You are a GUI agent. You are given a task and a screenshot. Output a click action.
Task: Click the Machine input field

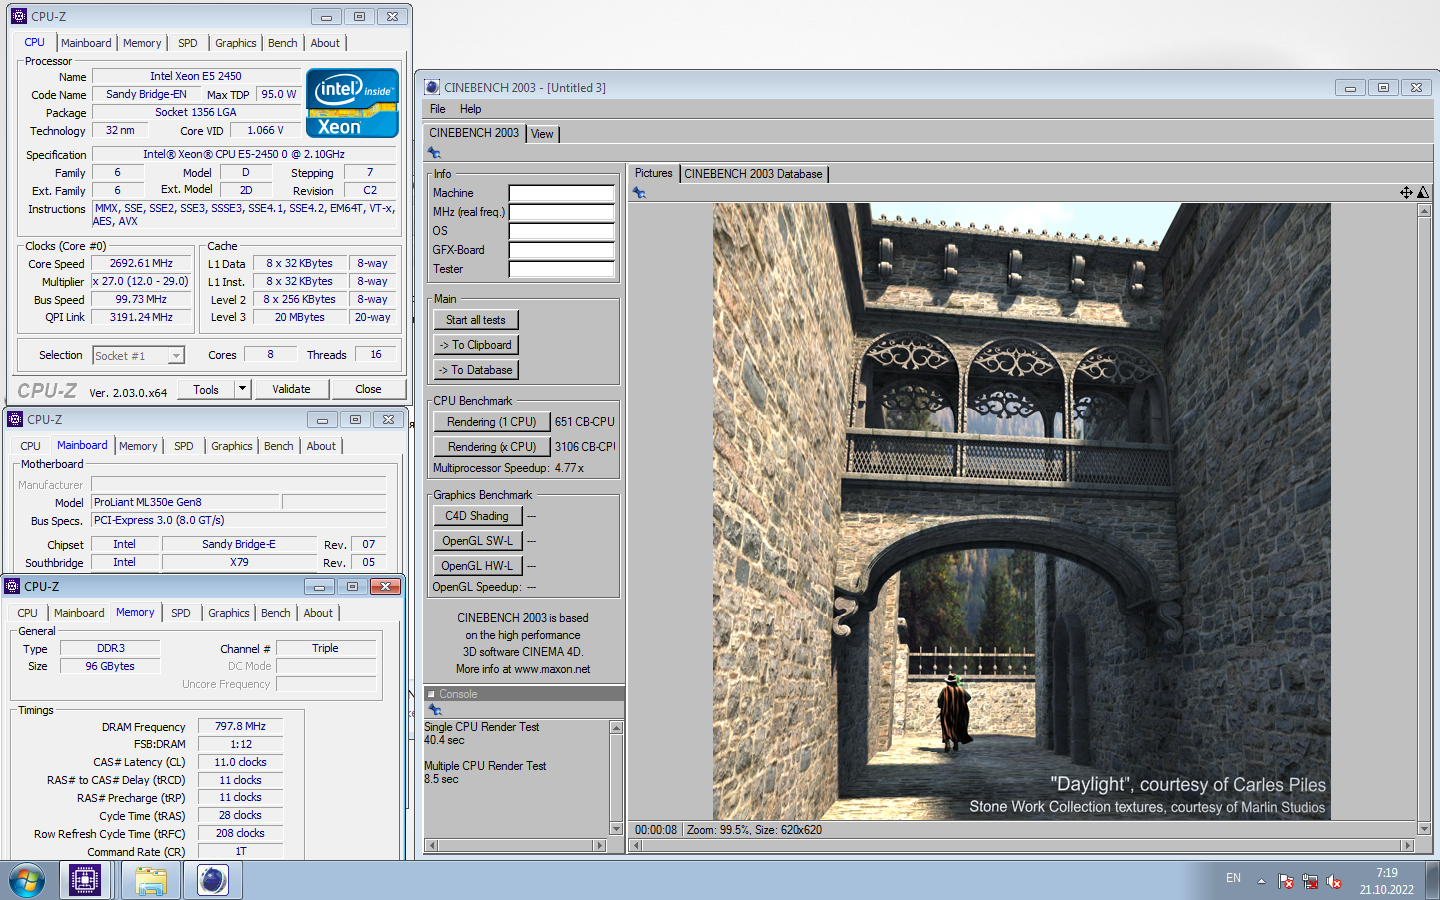(x=561, y=193)
